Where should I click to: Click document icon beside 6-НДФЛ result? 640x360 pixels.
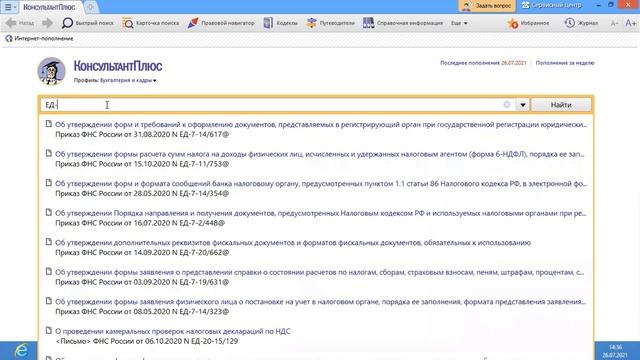coord(49,153)
